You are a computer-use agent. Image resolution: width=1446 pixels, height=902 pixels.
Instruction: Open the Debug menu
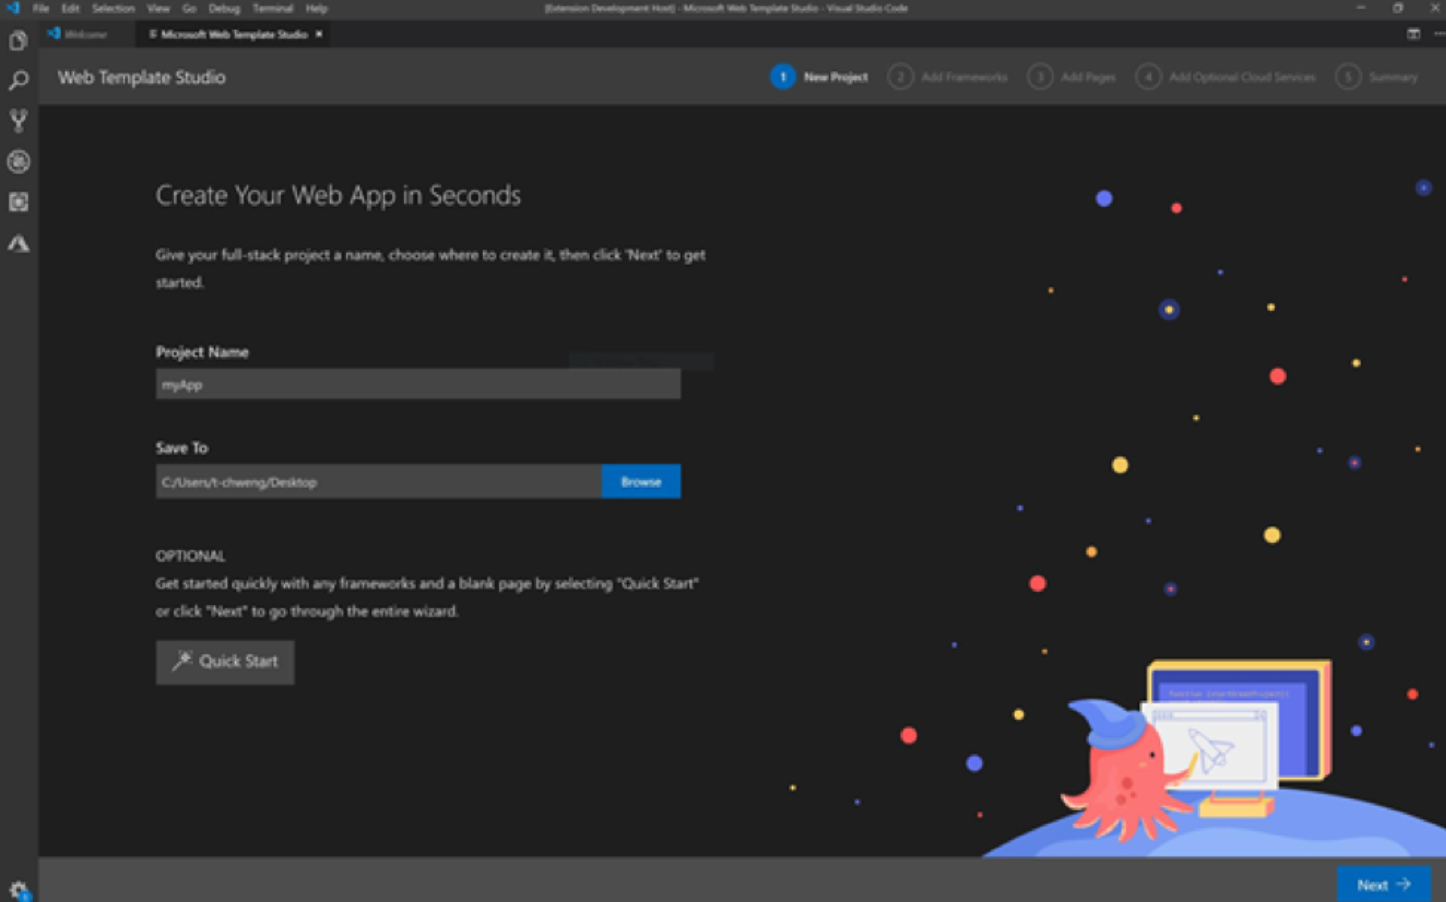coord(224,8)
